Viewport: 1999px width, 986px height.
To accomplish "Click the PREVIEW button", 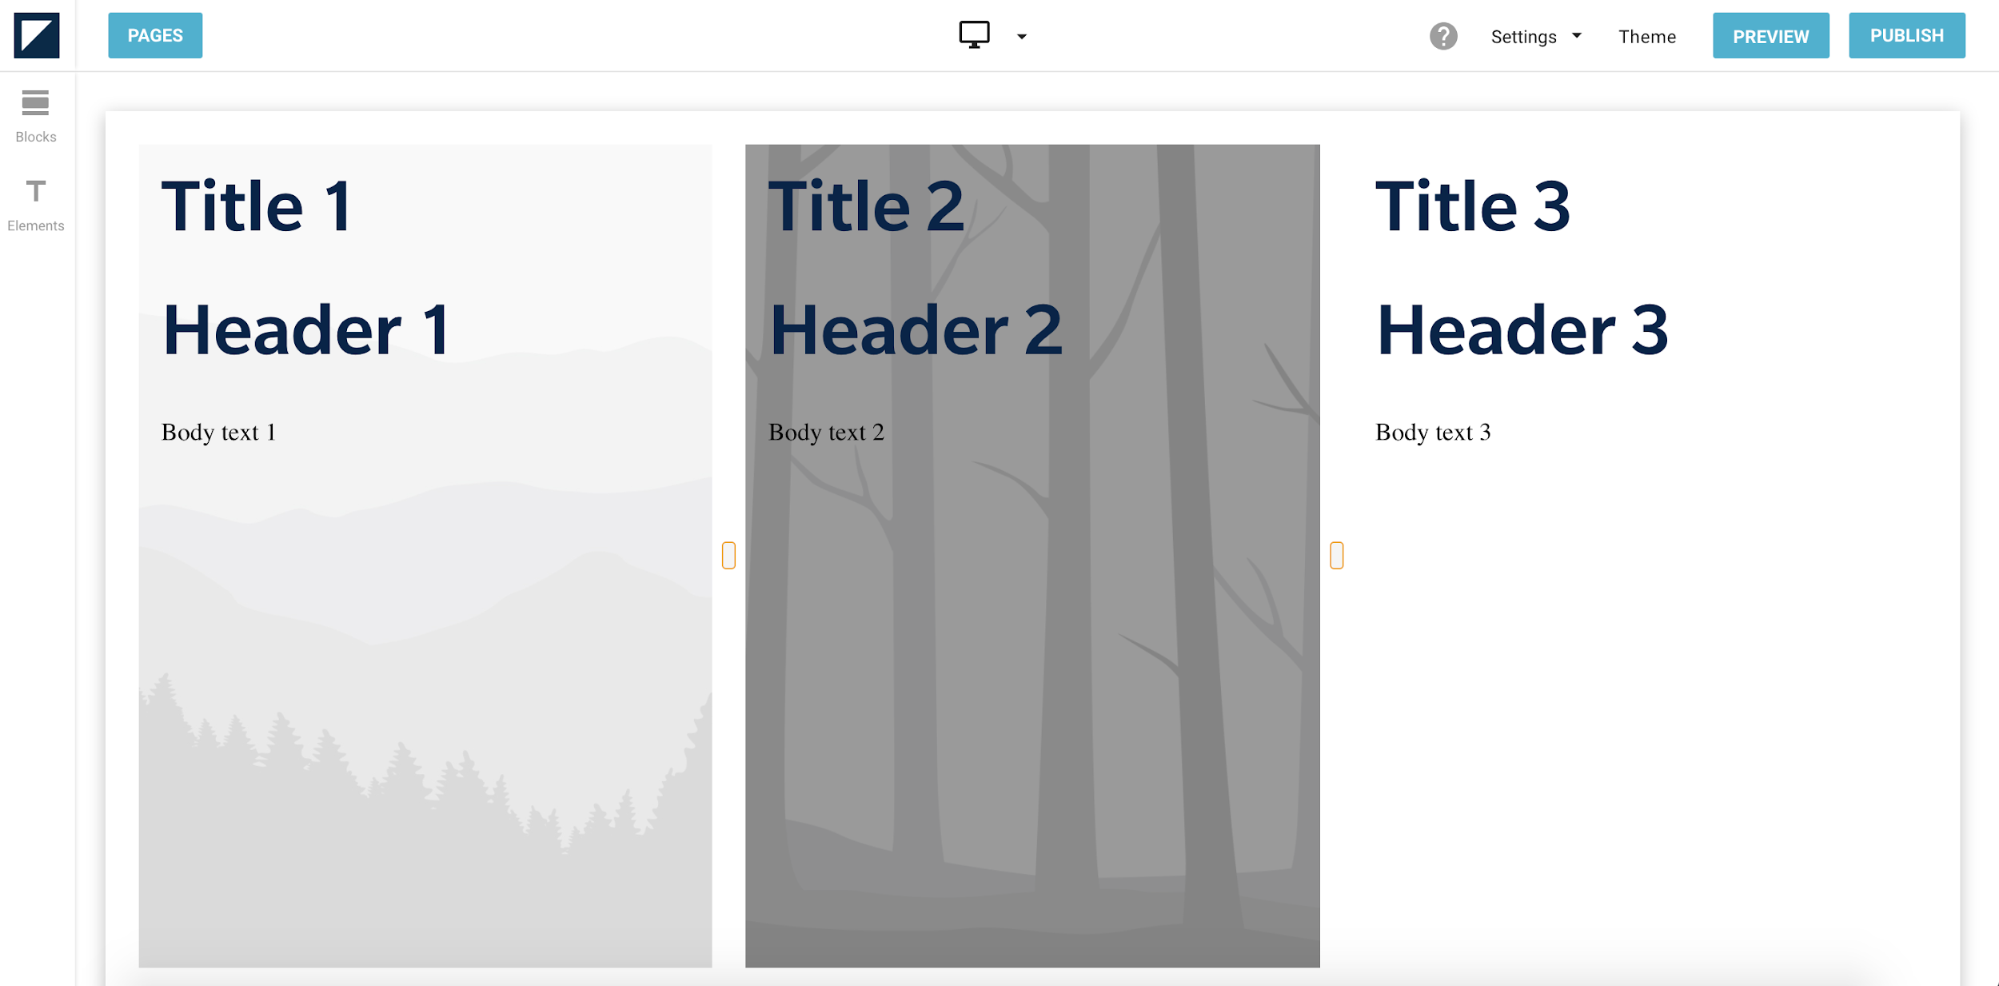I will (1770, 36).
